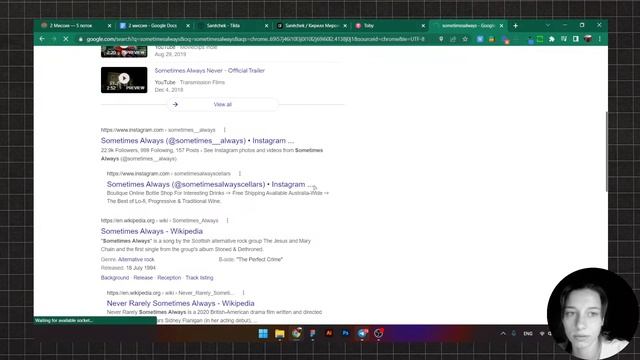The image size is (640, 360).
Task: Click '"The Perfect Crime"' B-side text
Action: (260, 259)
